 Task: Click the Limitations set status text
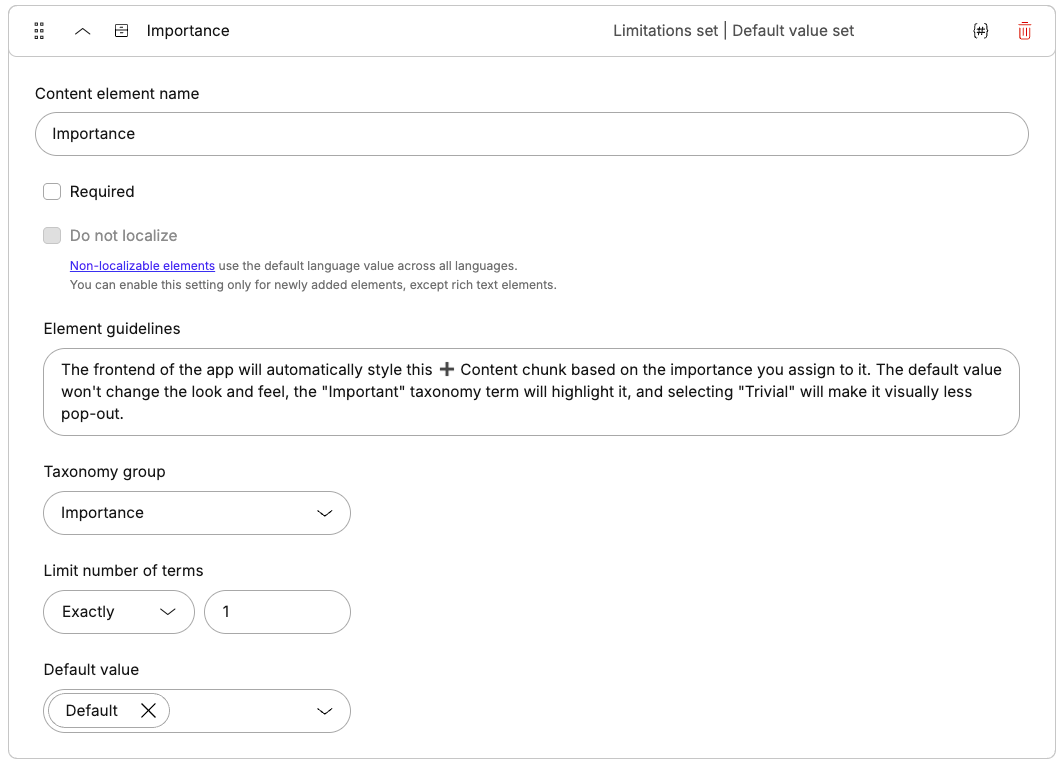click(665, 31)
